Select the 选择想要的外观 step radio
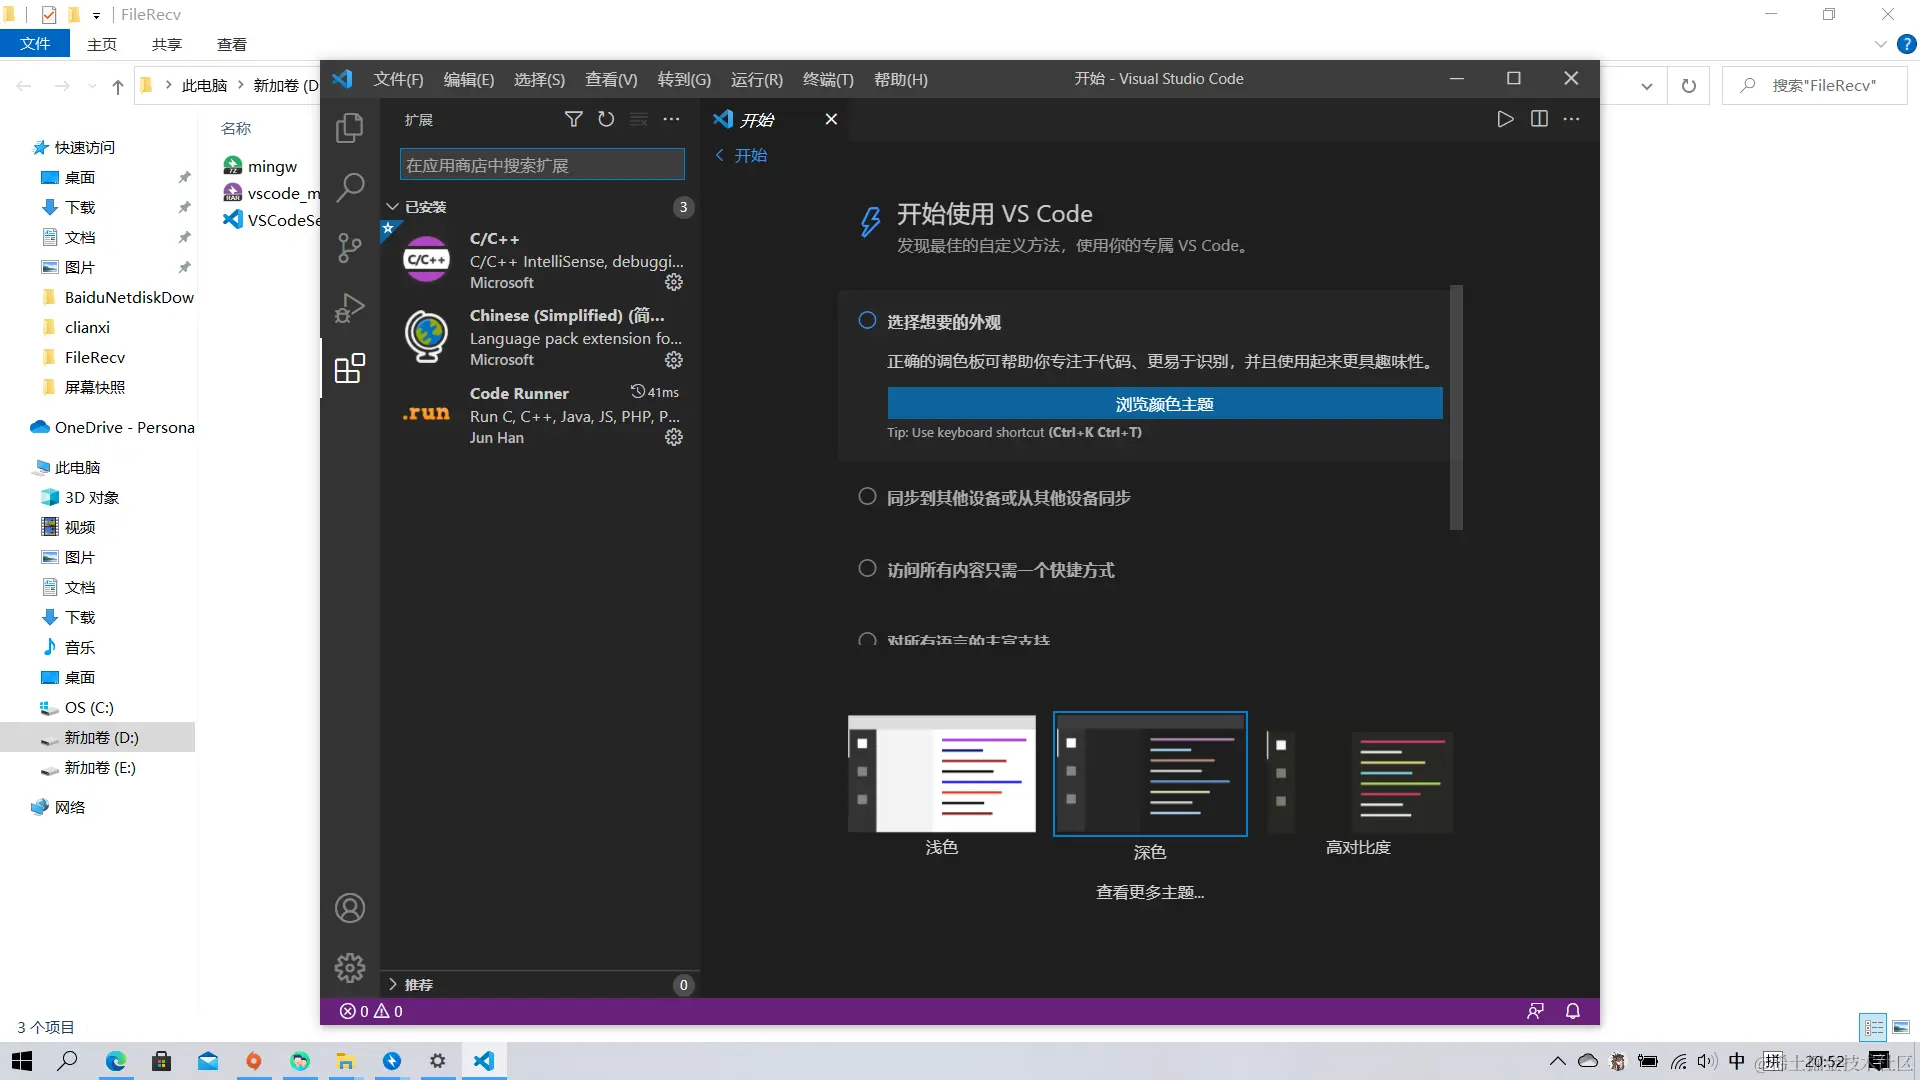 tap(867, 321)
